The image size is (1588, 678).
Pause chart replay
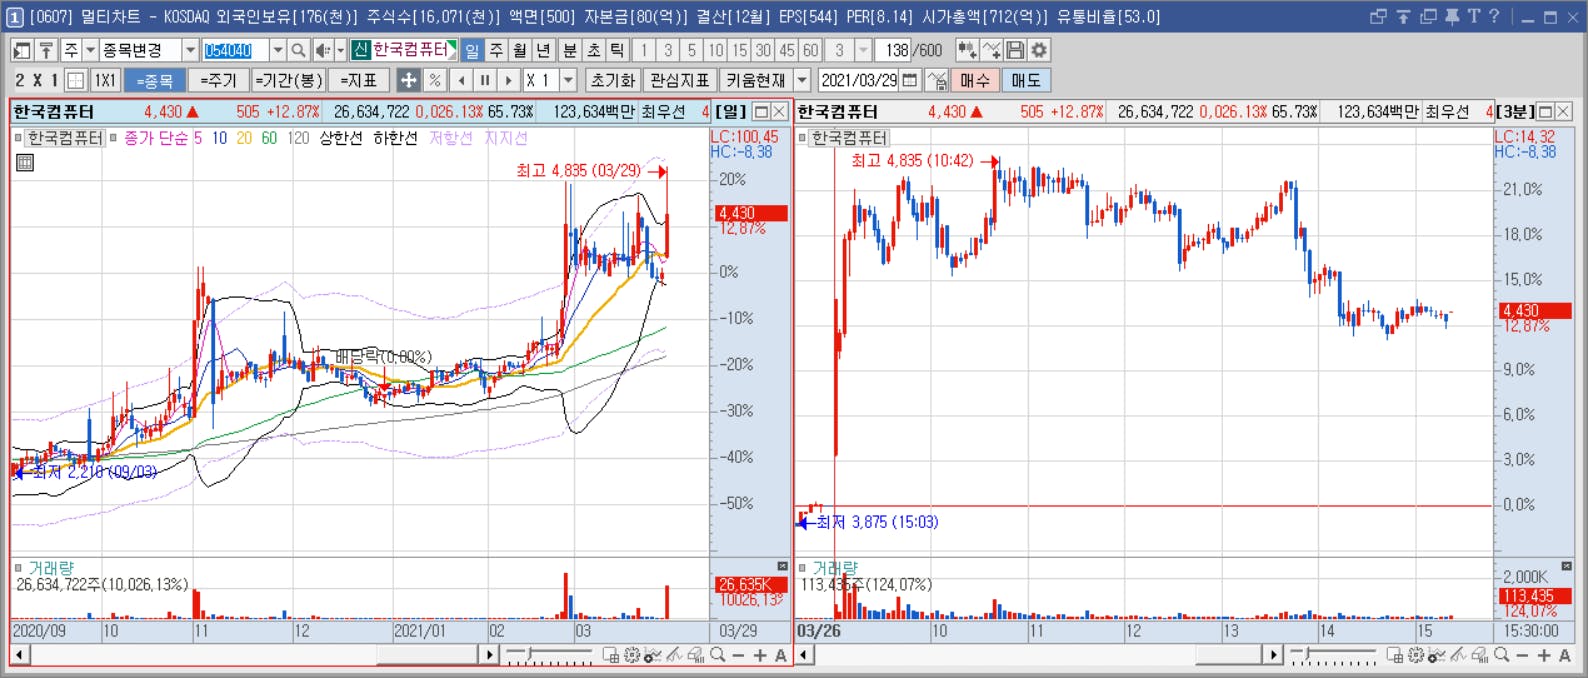point(485,80)
